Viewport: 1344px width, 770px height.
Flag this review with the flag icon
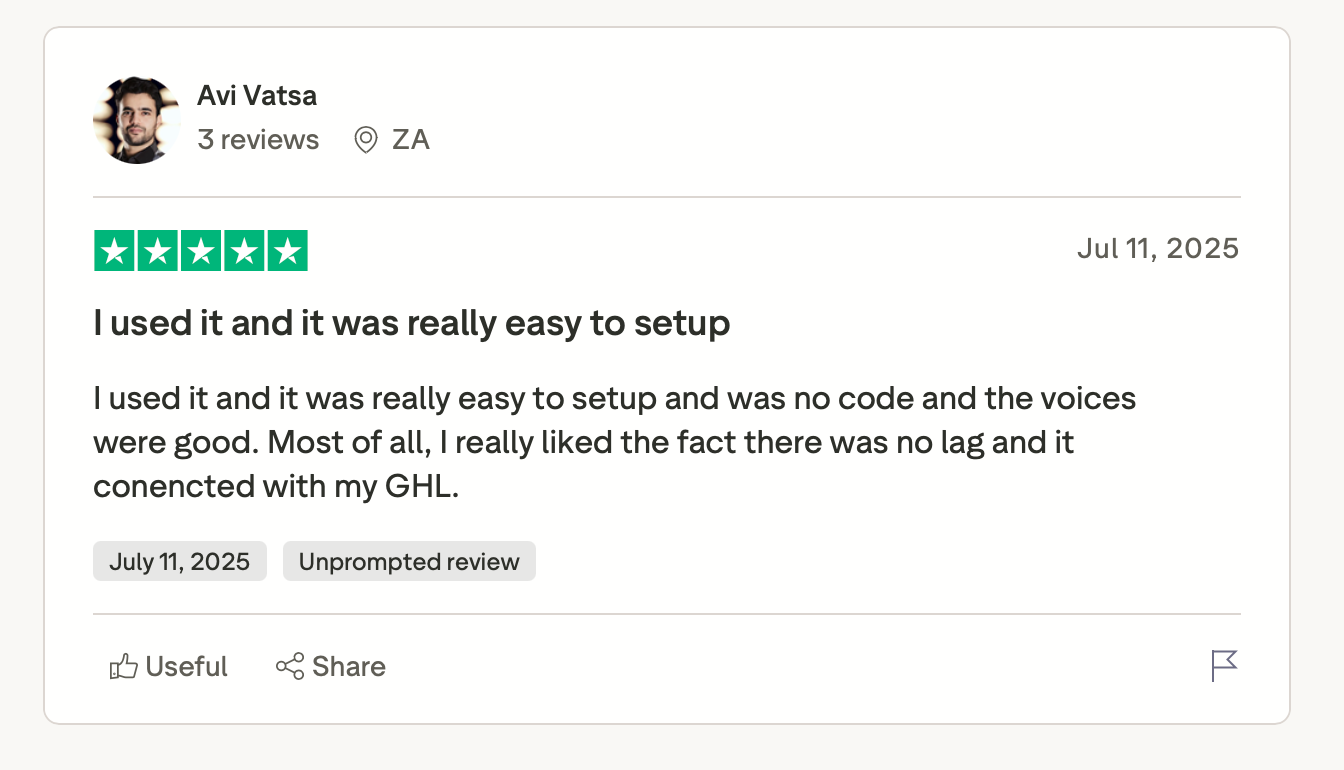click(x=1224, y=666)
